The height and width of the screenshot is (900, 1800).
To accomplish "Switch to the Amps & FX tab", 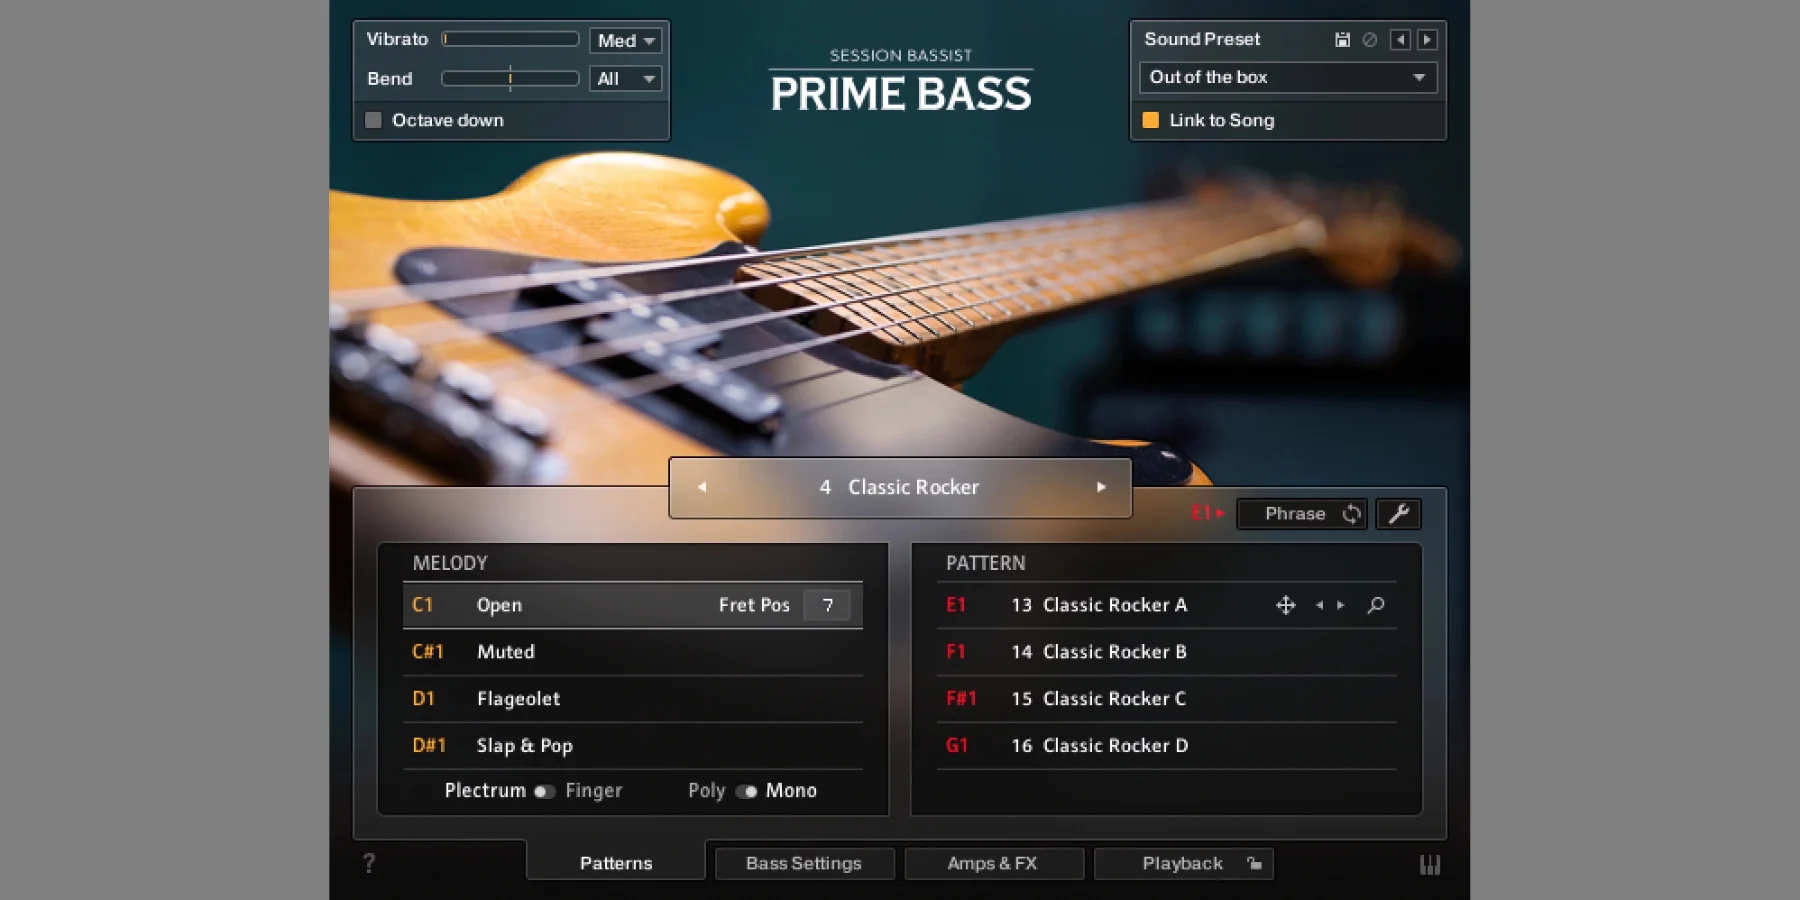I will 994,862.
